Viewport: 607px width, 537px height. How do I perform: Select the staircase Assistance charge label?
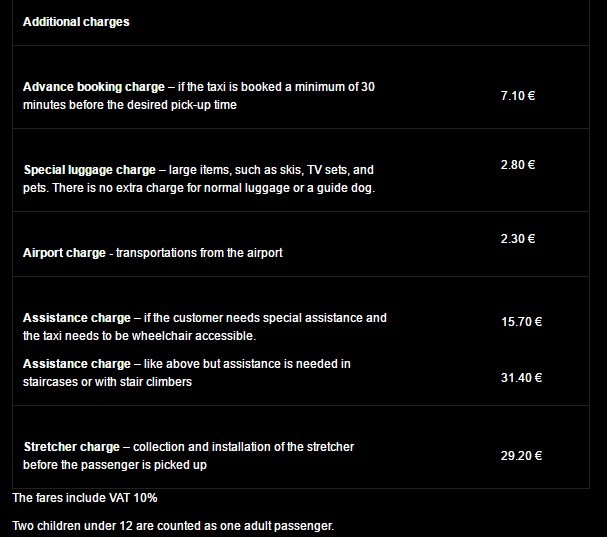click(x=77, y=364)
